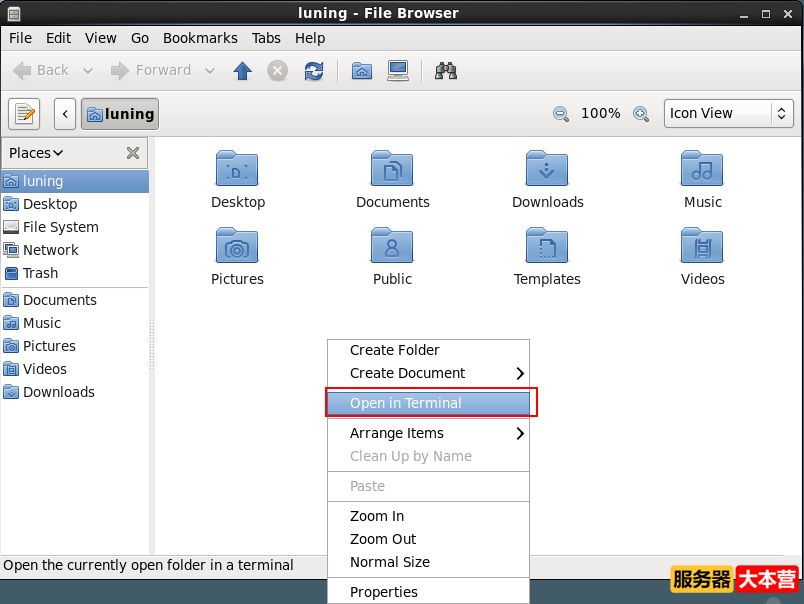The width and height of the screenshot is (804, 604).
Task: Click the Computer icon in toolbar
Action: click(398, 70)
